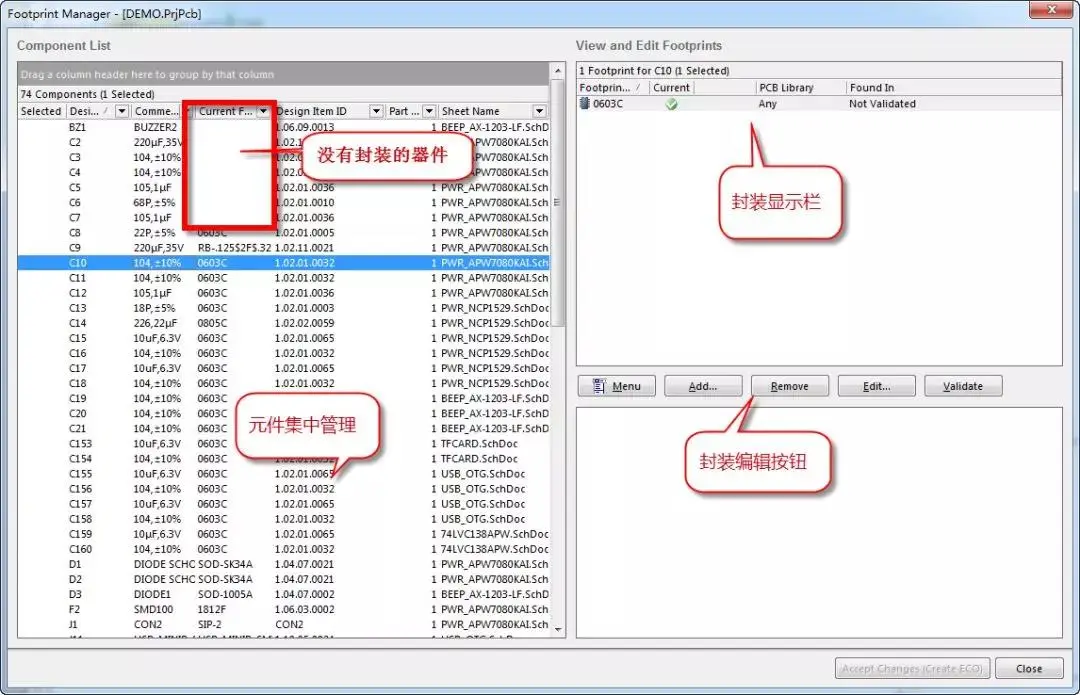
Task: Click RB-.125$2F$.32 footprint cell of C9
Action: (234, 247)
